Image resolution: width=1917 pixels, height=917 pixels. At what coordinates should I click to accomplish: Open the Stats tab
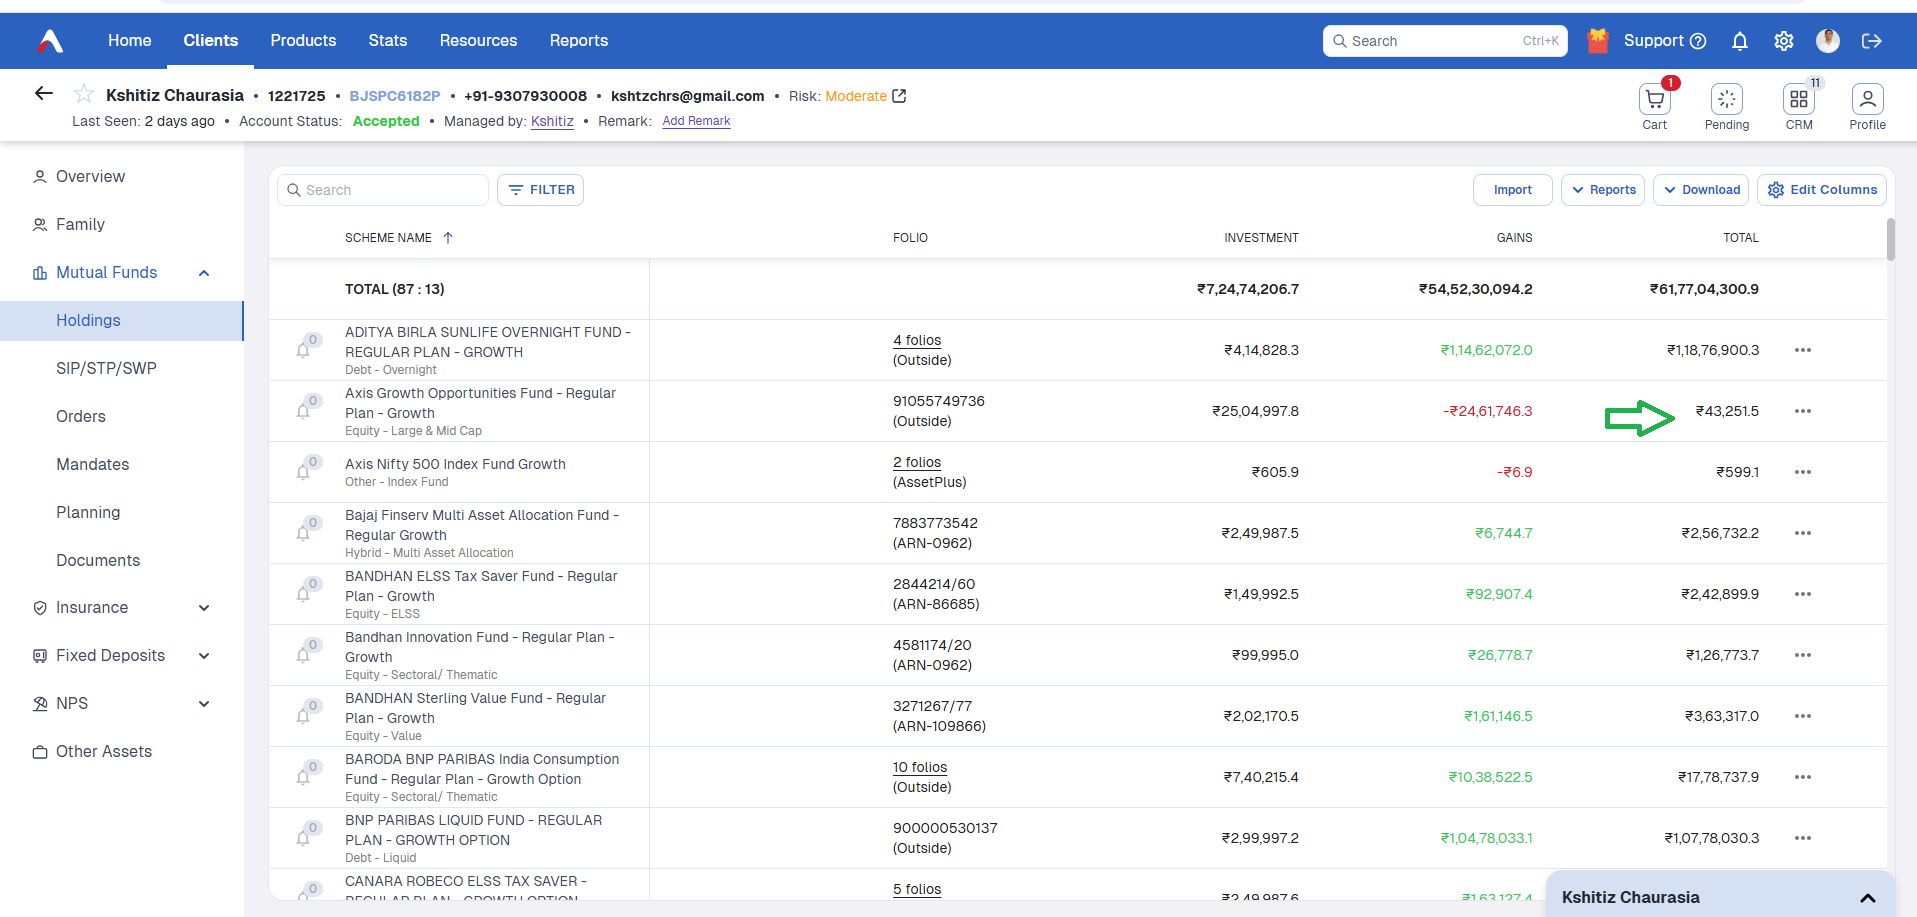point(388,41)
